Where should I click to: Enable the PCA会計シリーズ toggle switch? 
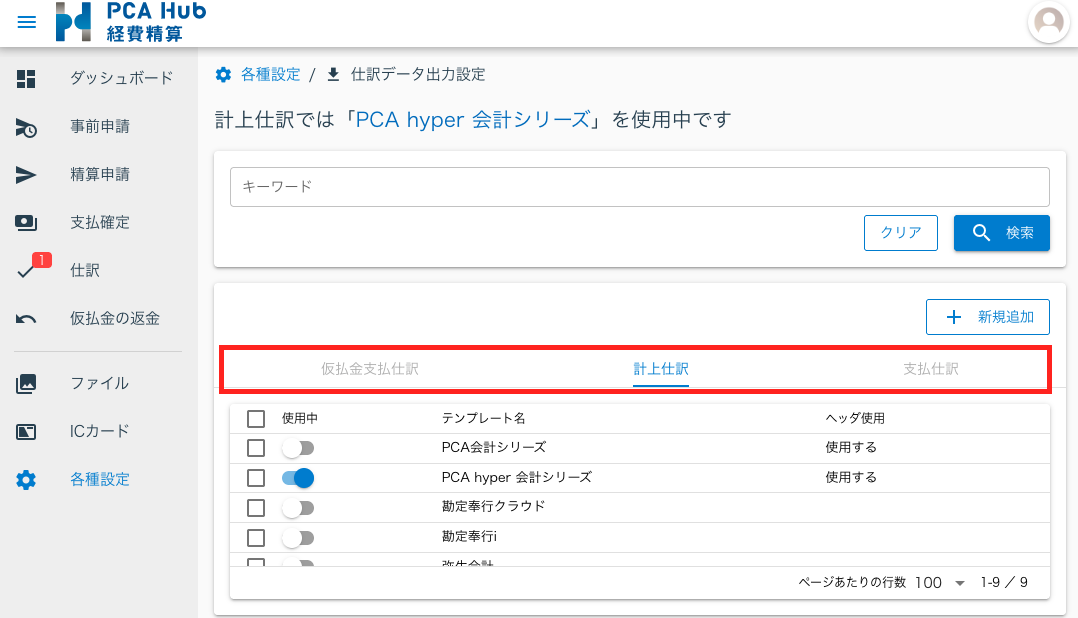click(298, 448)
